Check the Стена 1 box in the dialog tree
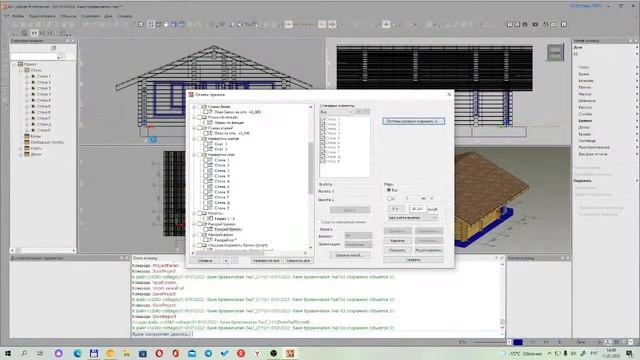This screenshot has width=640, height=360. pos(206,160)
